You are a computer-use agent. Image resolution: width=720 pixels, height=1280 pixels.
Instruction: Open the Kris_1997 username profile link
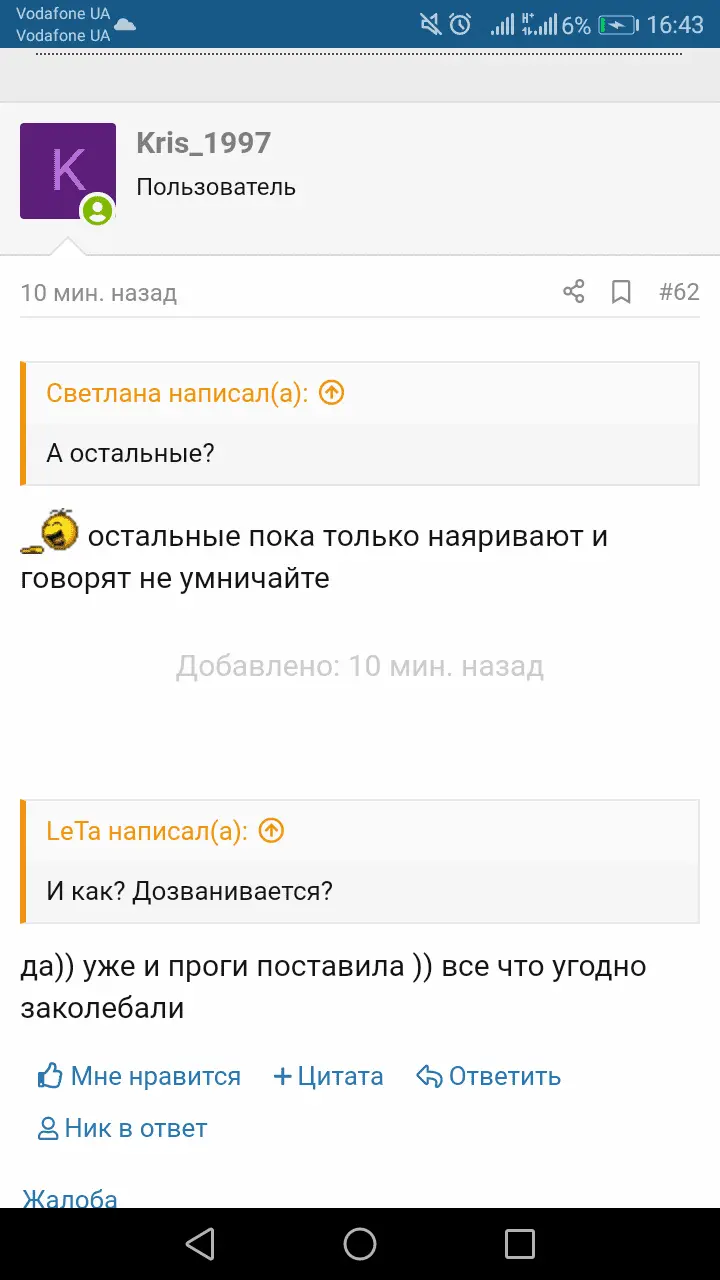204,143
